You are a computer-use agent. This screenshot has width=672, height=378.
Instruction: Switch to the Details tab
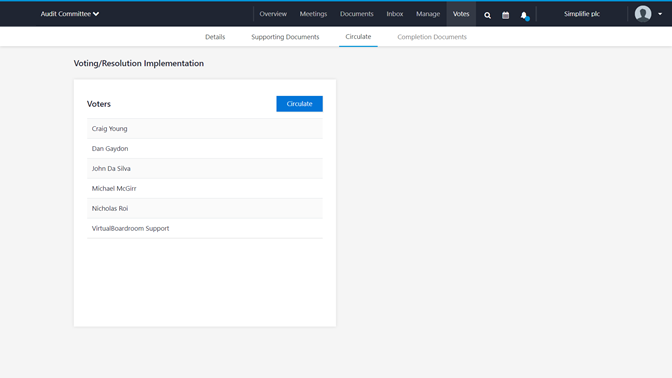215,37
